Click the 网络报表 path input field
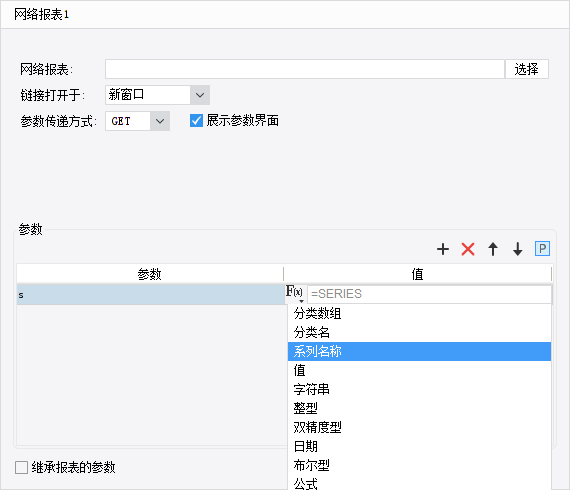Viewport: 570px width, 490px height. coord(305,69)
